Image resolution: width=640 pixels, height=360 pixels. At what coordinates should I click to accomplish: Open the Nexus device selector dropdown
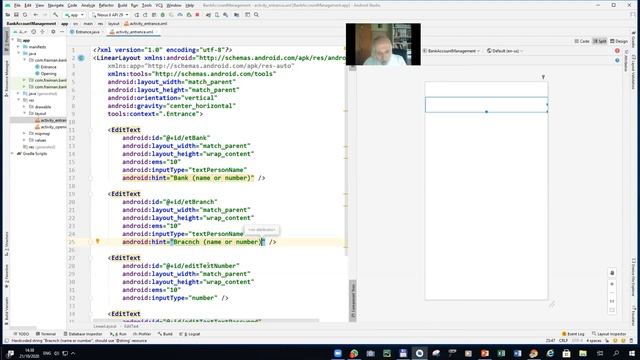click(110, 15)
